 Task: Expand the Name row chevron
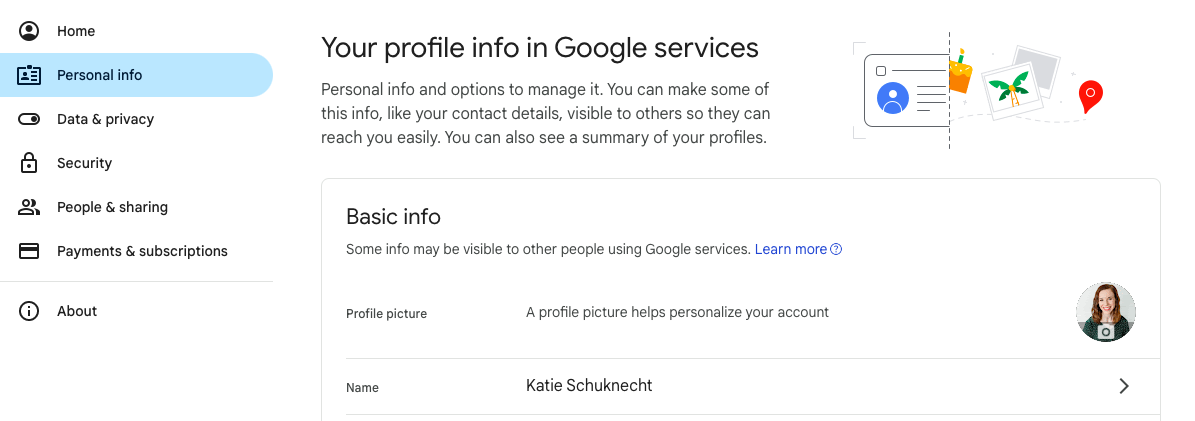pos(1124,386)
